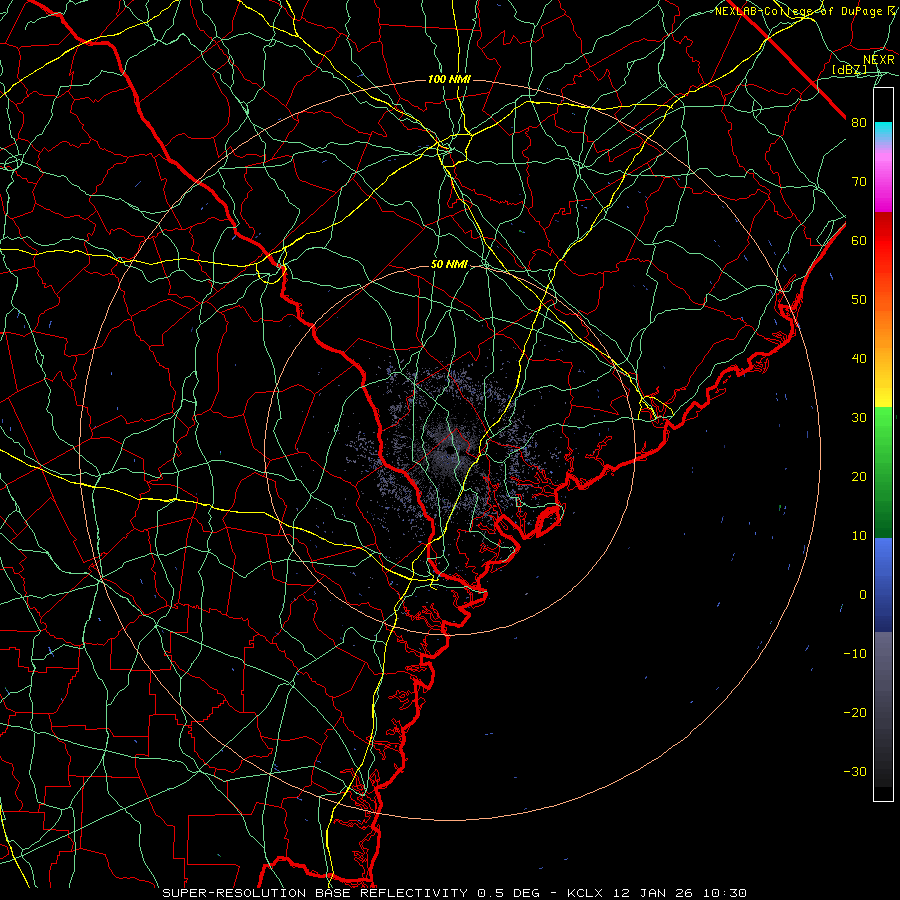Click the 80 value on the dBZ scale
The width and height of the screenshot is (900, 900).
coord(859,122)
